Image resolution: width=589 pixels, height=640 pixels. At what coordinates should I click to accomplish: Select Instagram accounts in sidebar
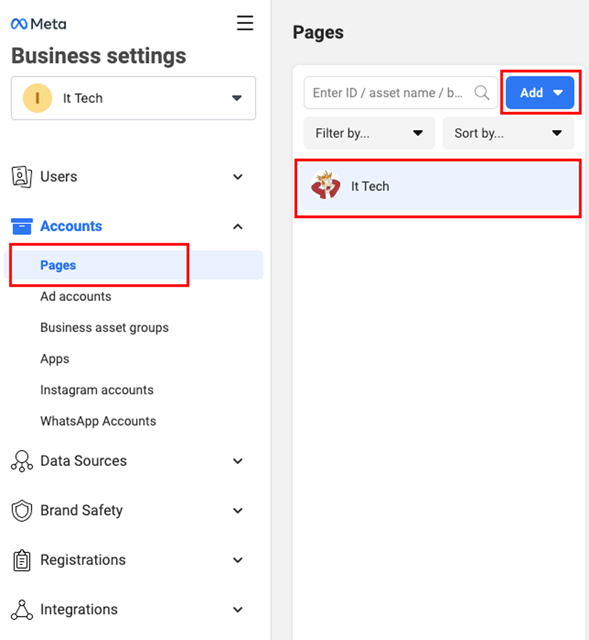97,390
